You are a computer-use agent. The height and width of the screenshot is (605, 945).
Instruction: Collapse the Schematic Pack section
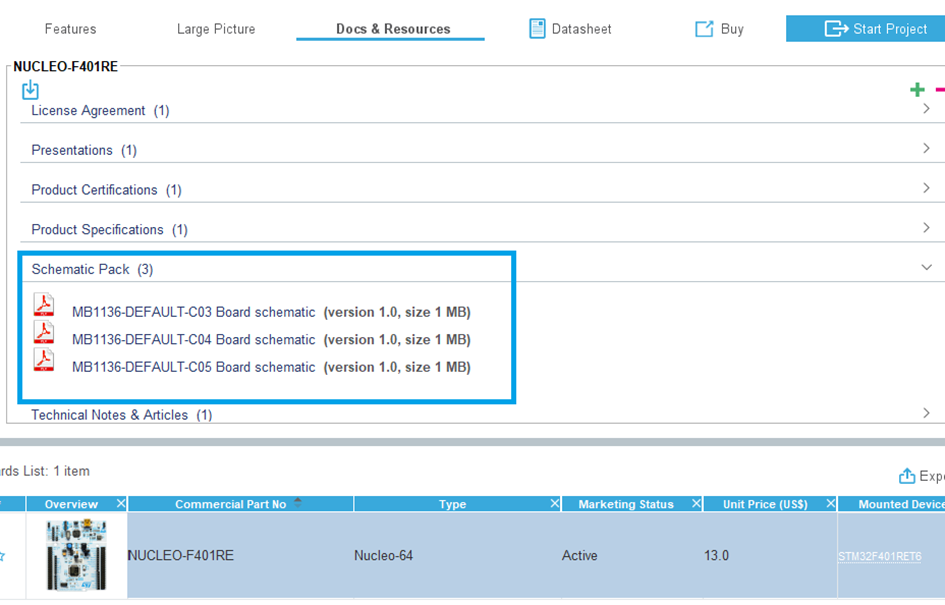coord(926,267)
